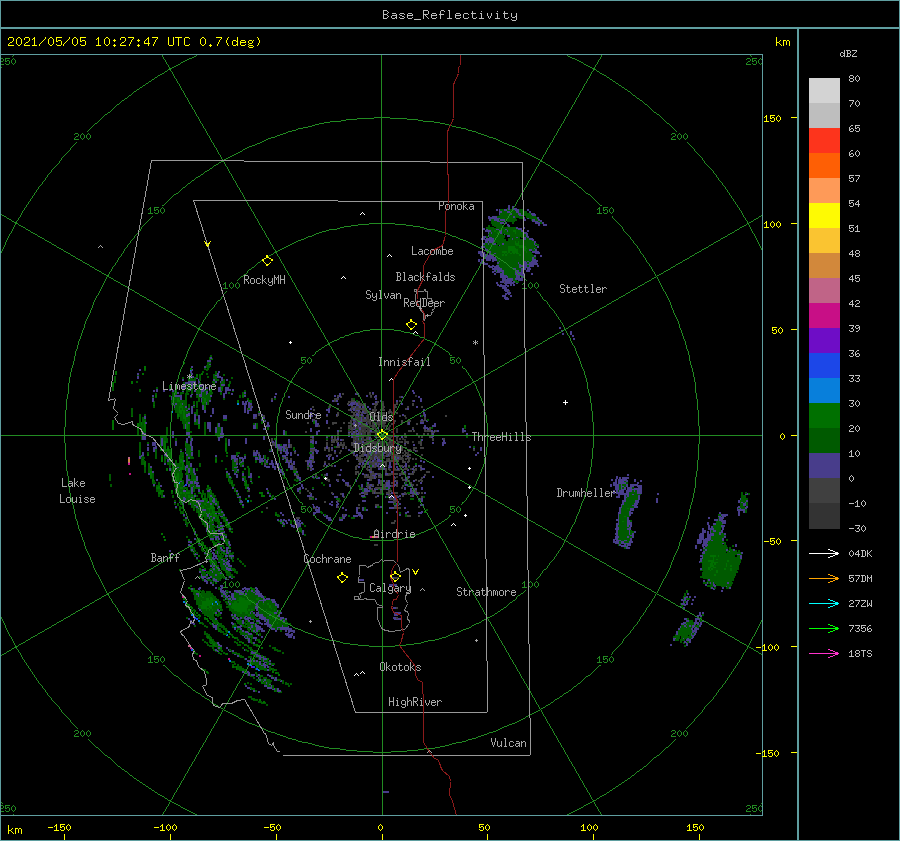
Task: Click the Sundre label
Action: pos(303,414)
